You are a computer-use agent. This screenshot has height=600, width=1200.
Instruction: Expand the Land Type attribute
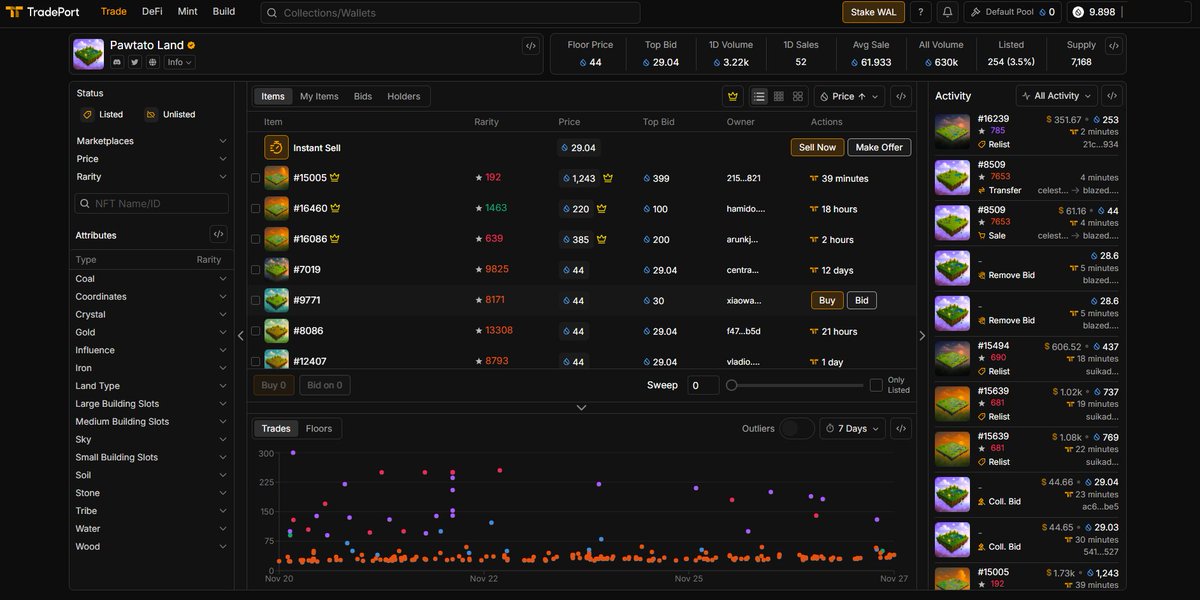click(x=152, y=386)
